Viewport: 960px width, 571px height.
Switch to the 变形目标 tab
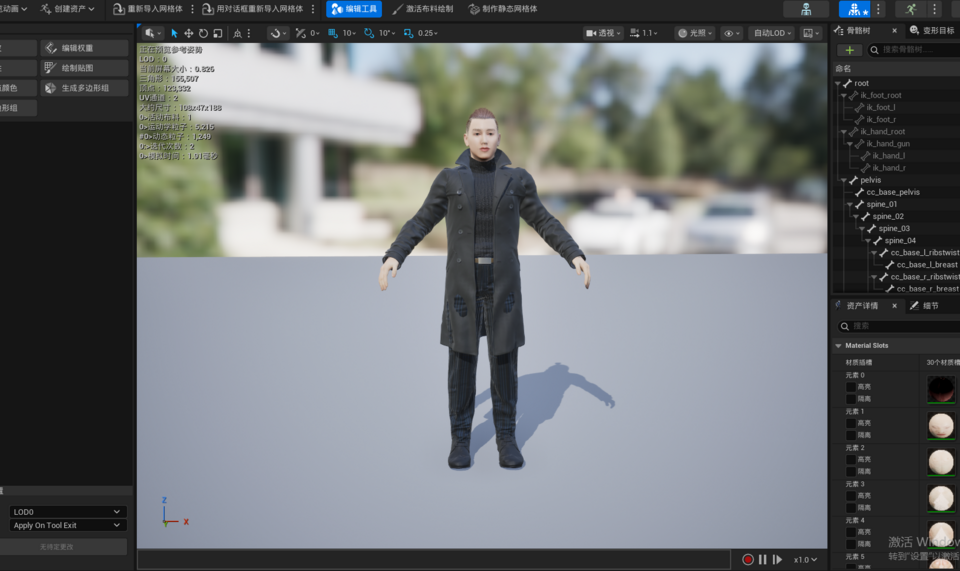coord(932,30)
